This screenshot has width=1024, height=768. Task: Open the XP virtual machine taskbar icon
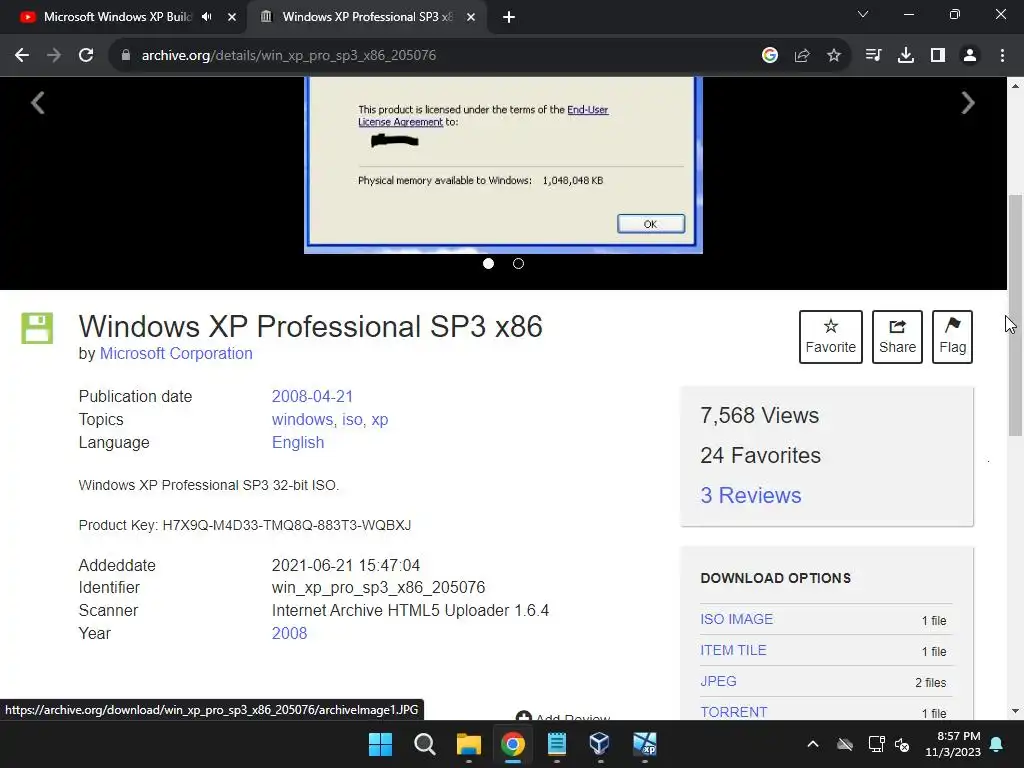(x=645, y=744)
